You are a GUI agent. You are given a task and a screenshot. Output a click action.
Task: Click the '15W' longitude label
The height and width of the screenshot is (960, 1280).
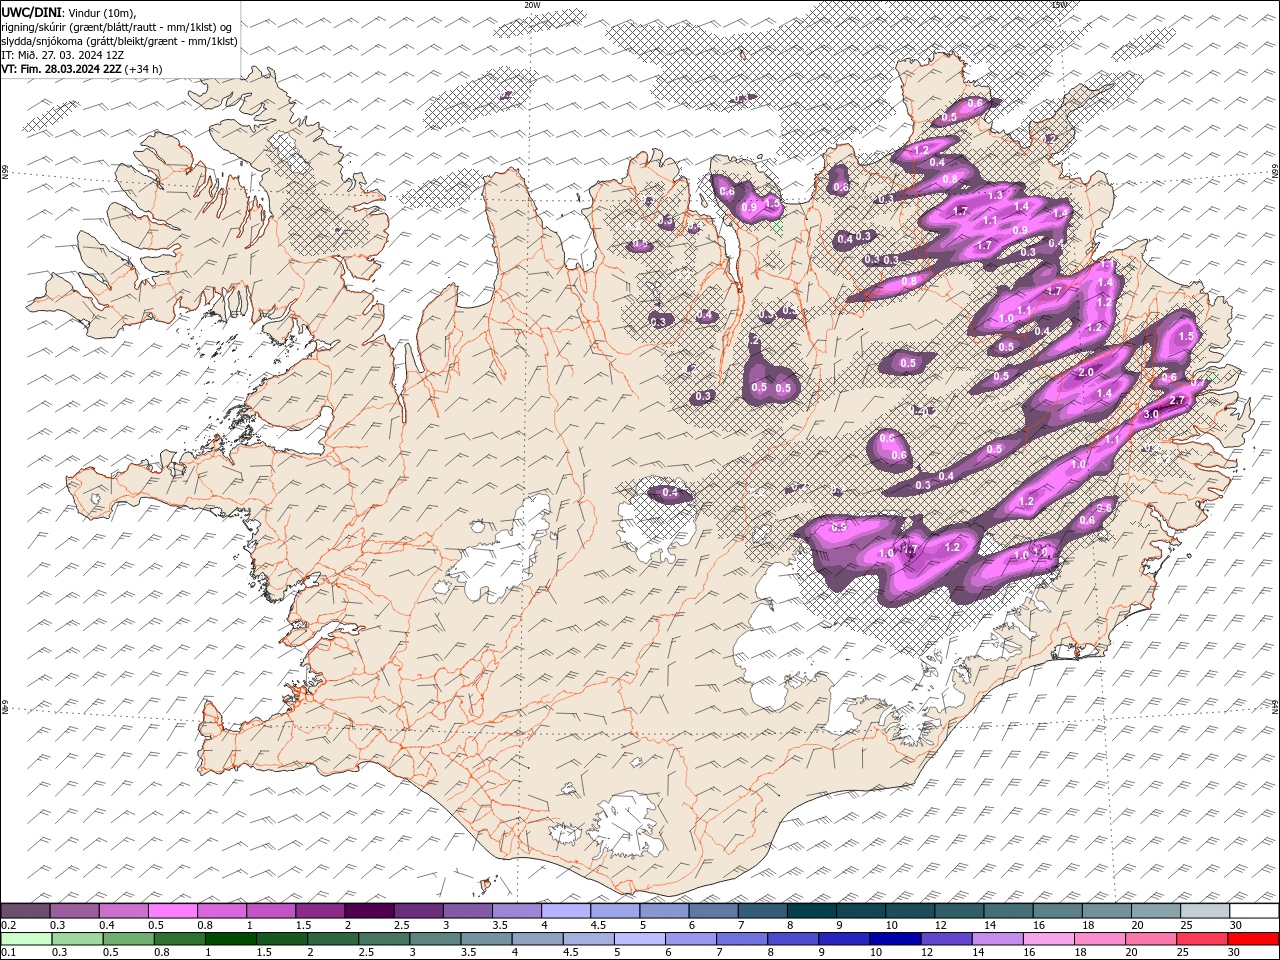pos(1059,5)
